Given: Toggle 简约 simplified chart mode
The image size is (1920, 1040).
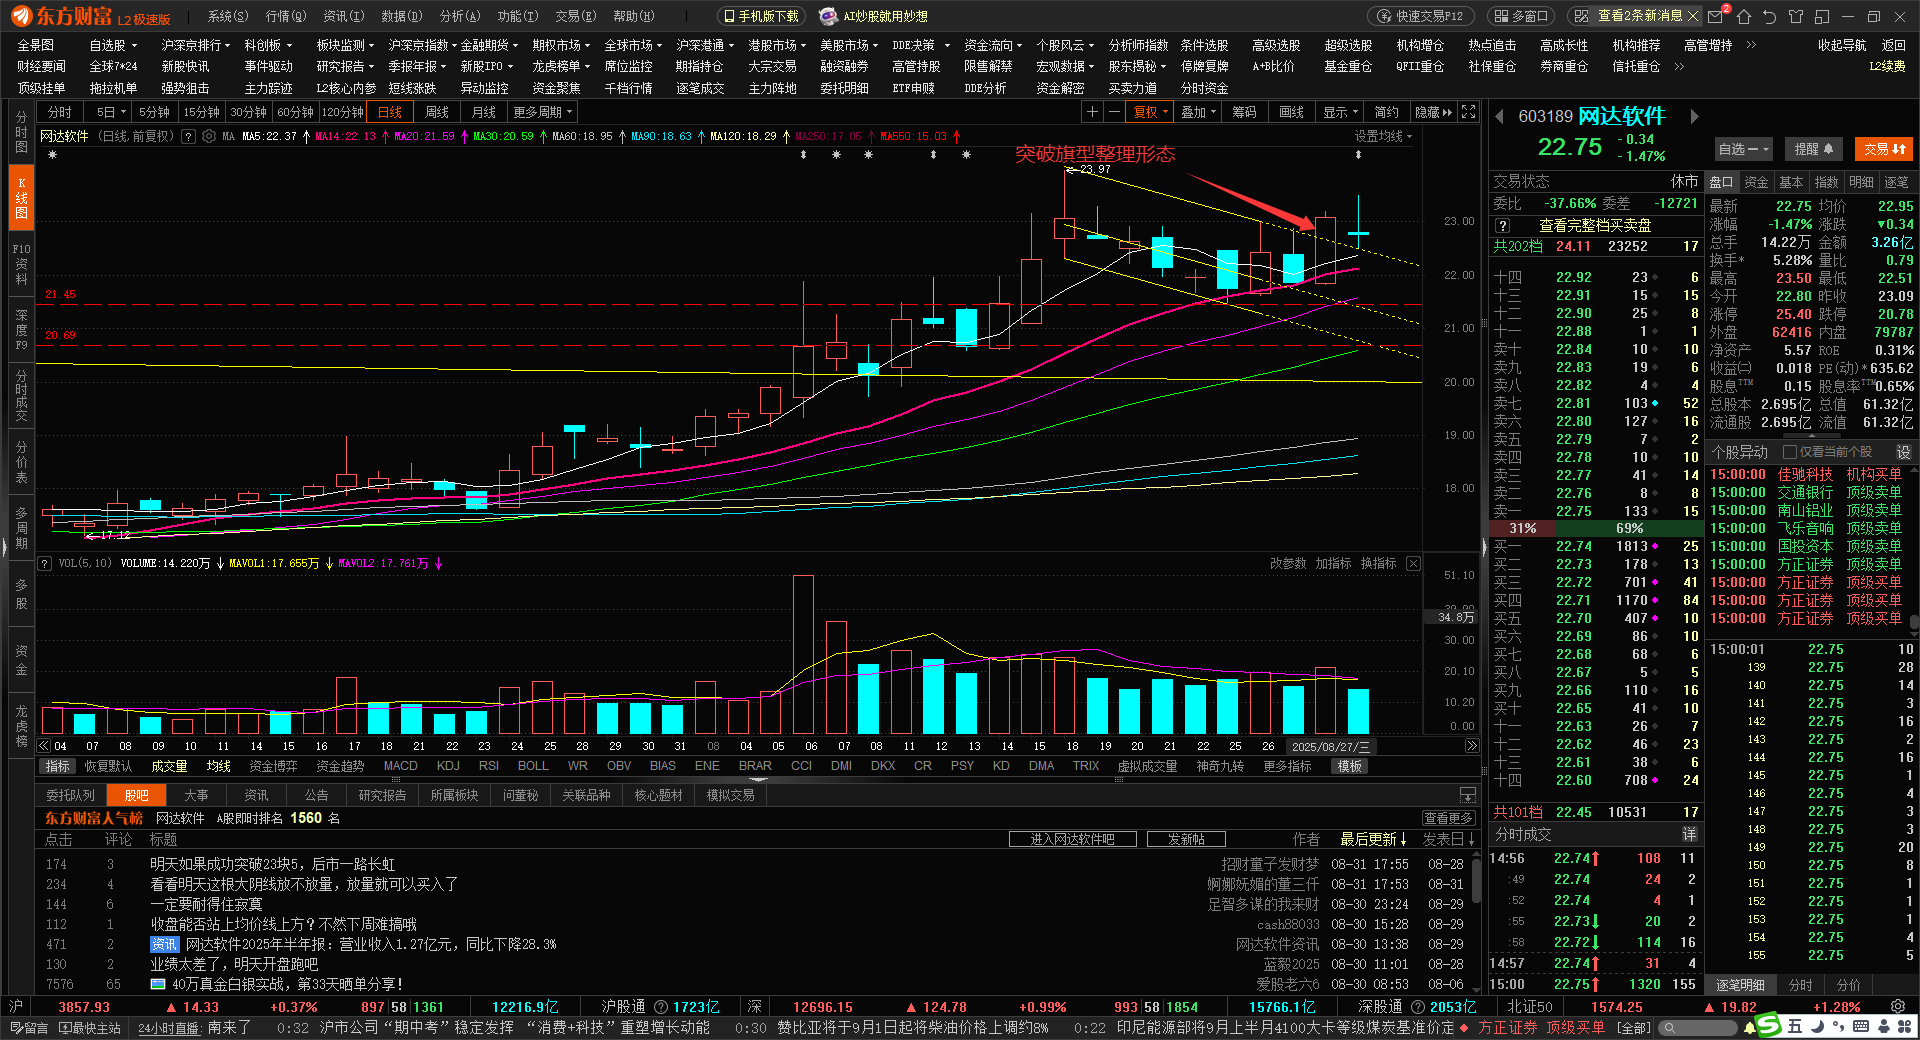Looking at the screenshot, I should tap(1386, 112).
